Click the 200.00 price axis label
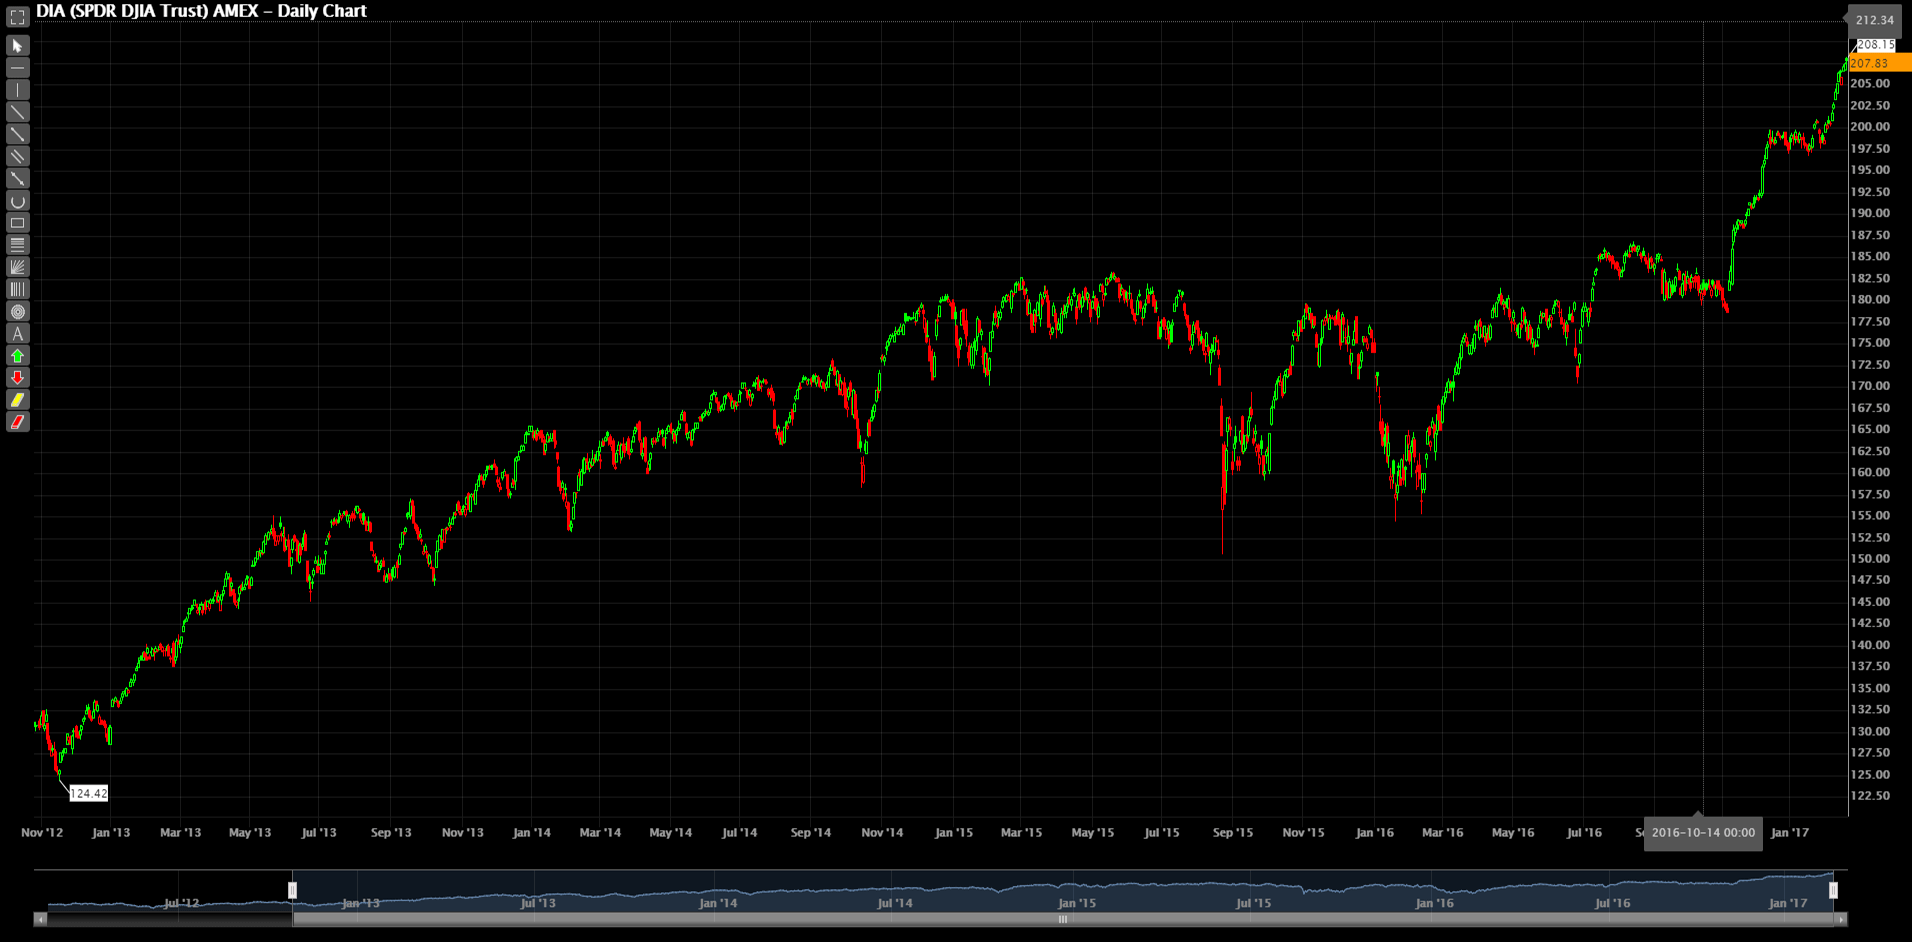This screenshot has width=1912, height=942. pyautogui.click(x=1869, y=127)
